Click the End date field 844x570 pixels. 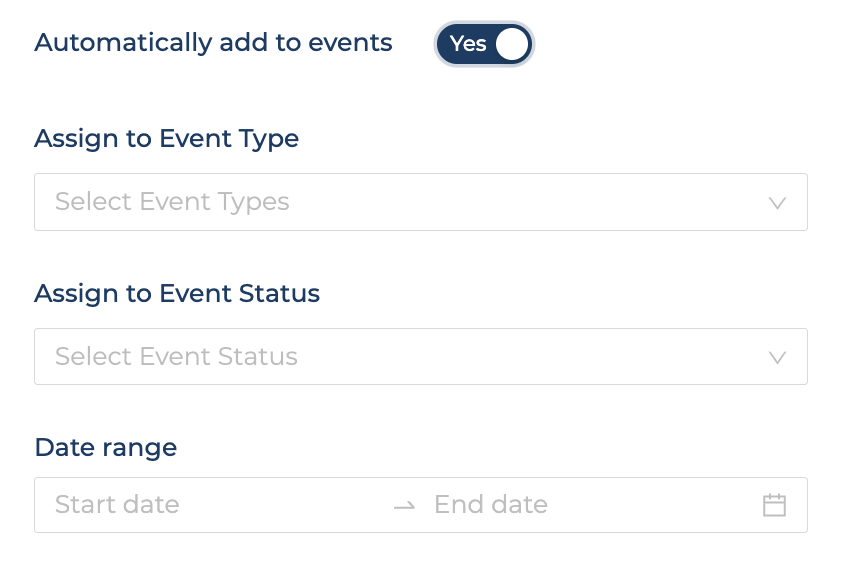click(x=592, y=505)
